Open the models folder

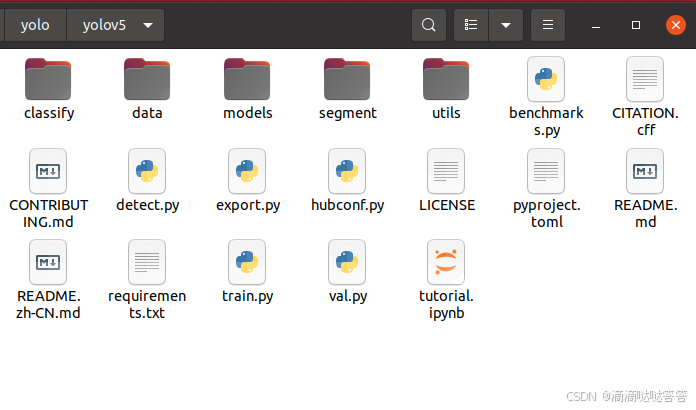point(247,79)
